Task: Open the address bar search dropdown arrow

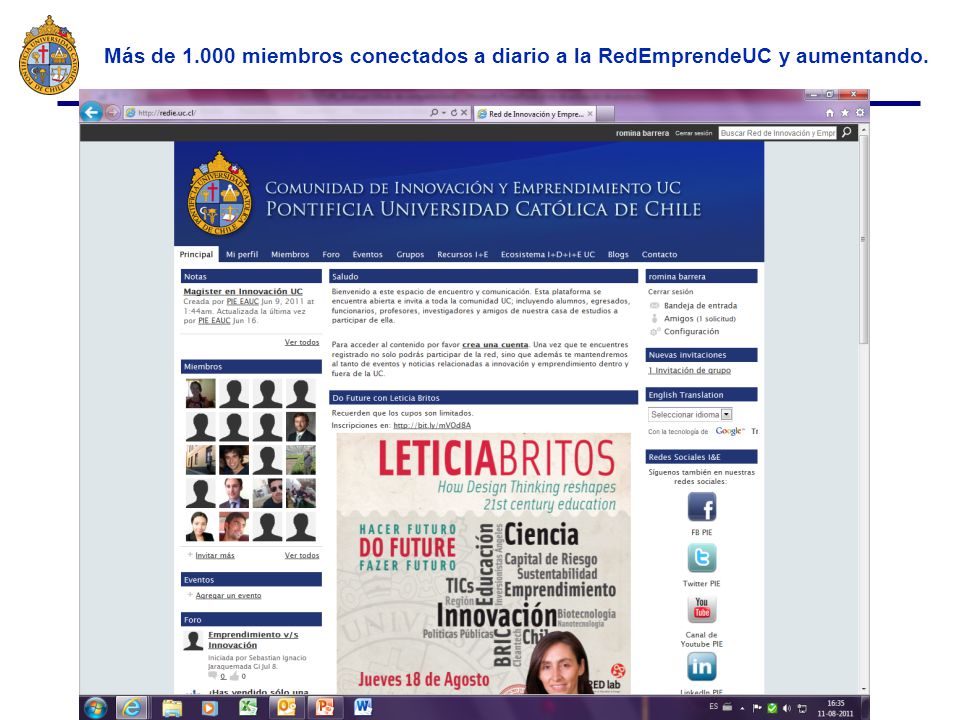Action: pos(443,113)
